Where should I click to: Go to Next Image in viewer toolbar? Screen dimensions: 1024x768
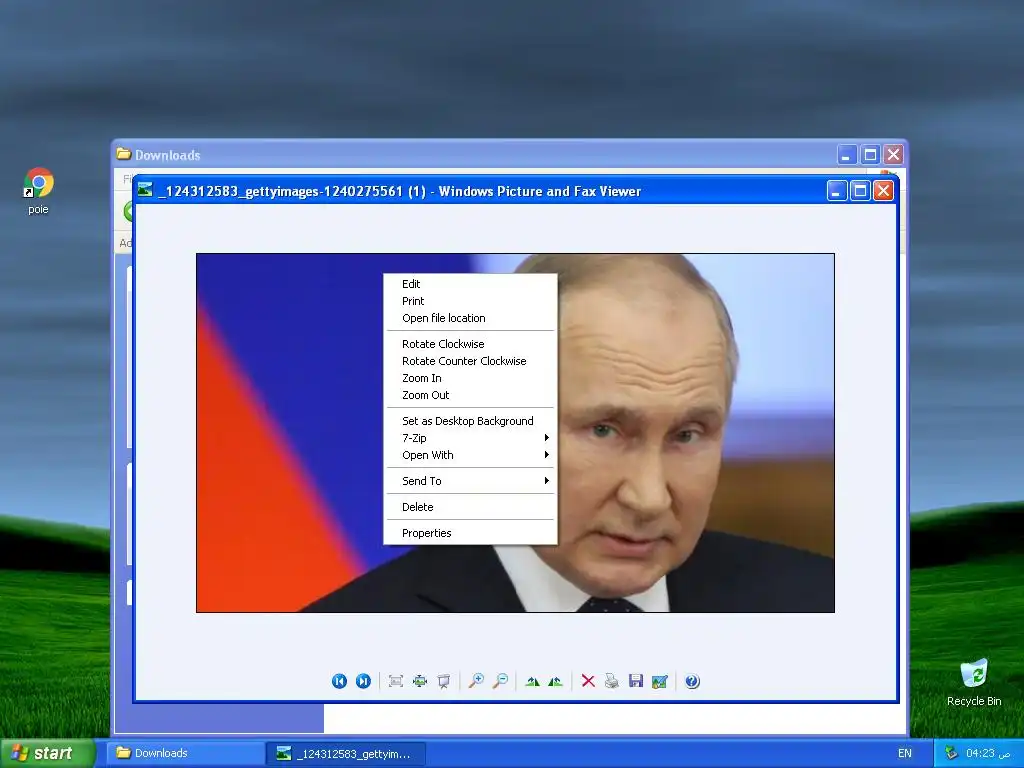point(363,681)
